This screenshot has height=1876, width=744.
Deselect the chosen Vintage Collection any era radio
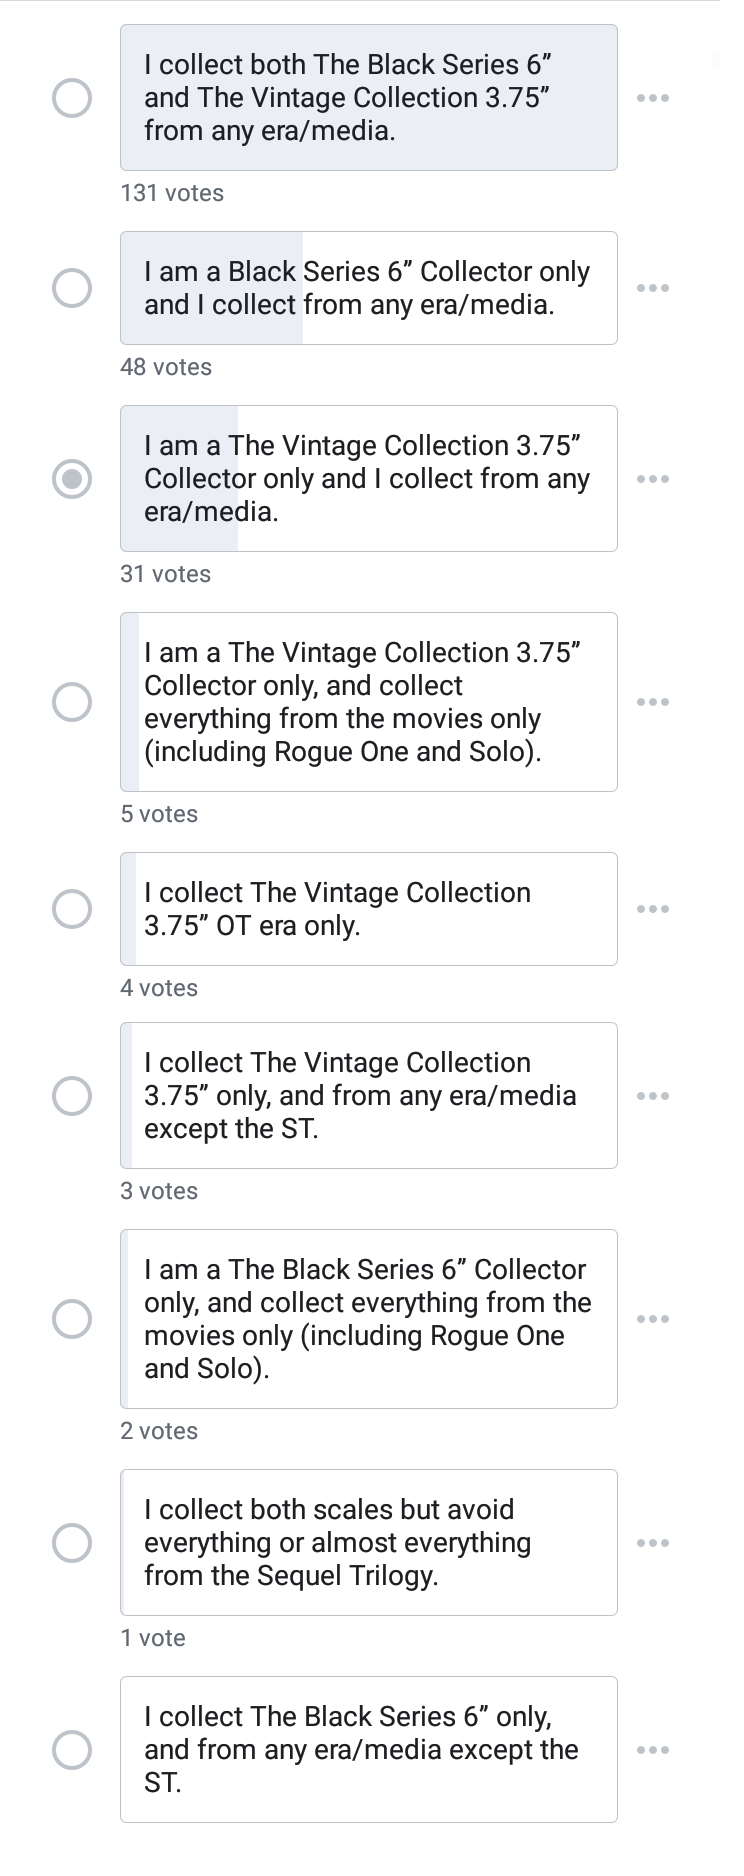[x=72, y=479]
